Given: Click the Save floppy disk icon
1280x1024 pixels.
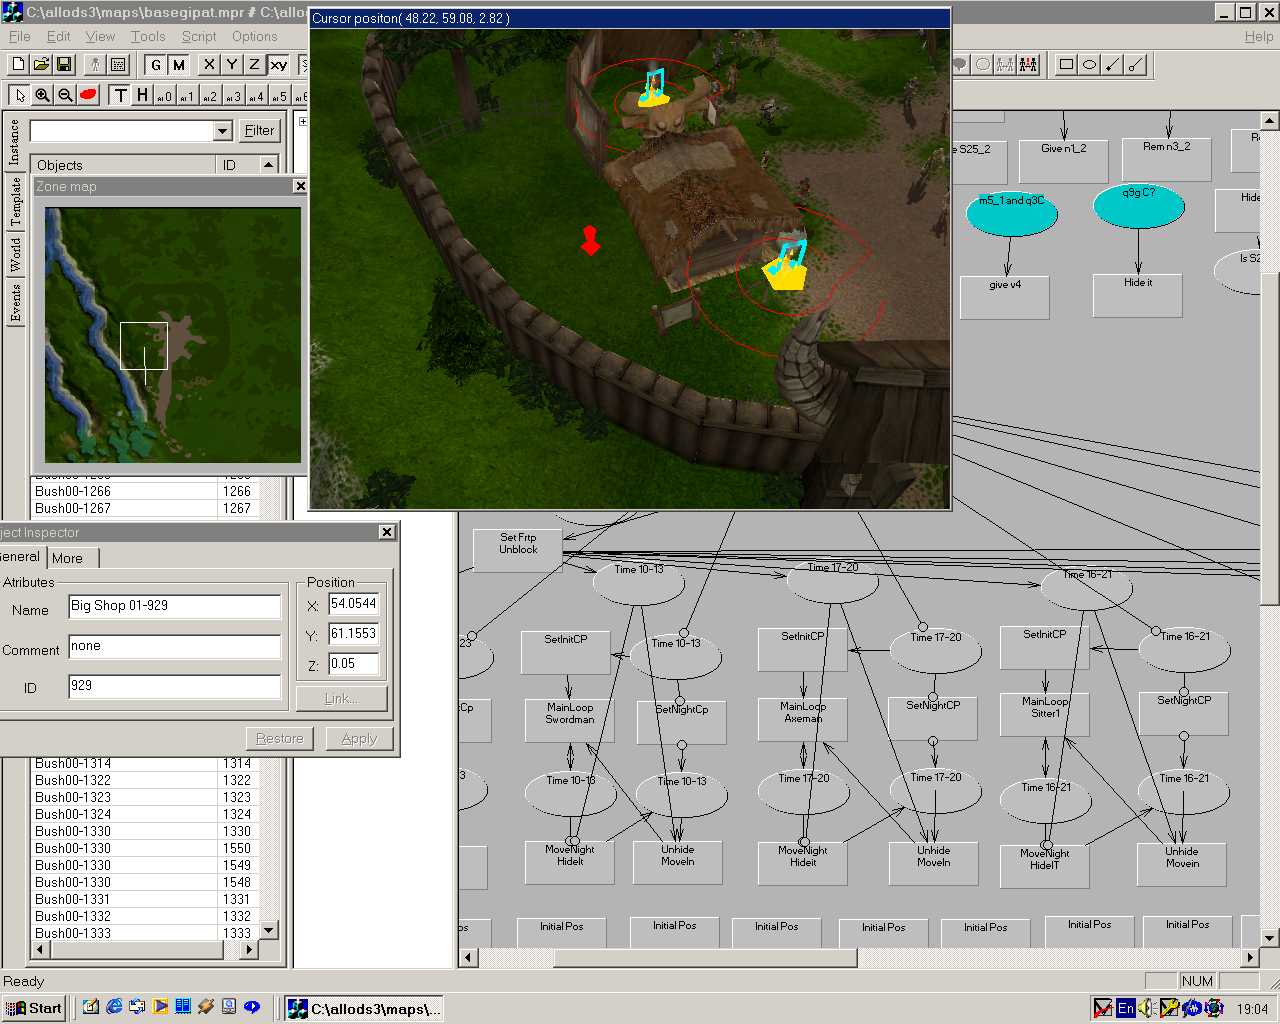Looking at the screenshot, I should coord(63,65).
